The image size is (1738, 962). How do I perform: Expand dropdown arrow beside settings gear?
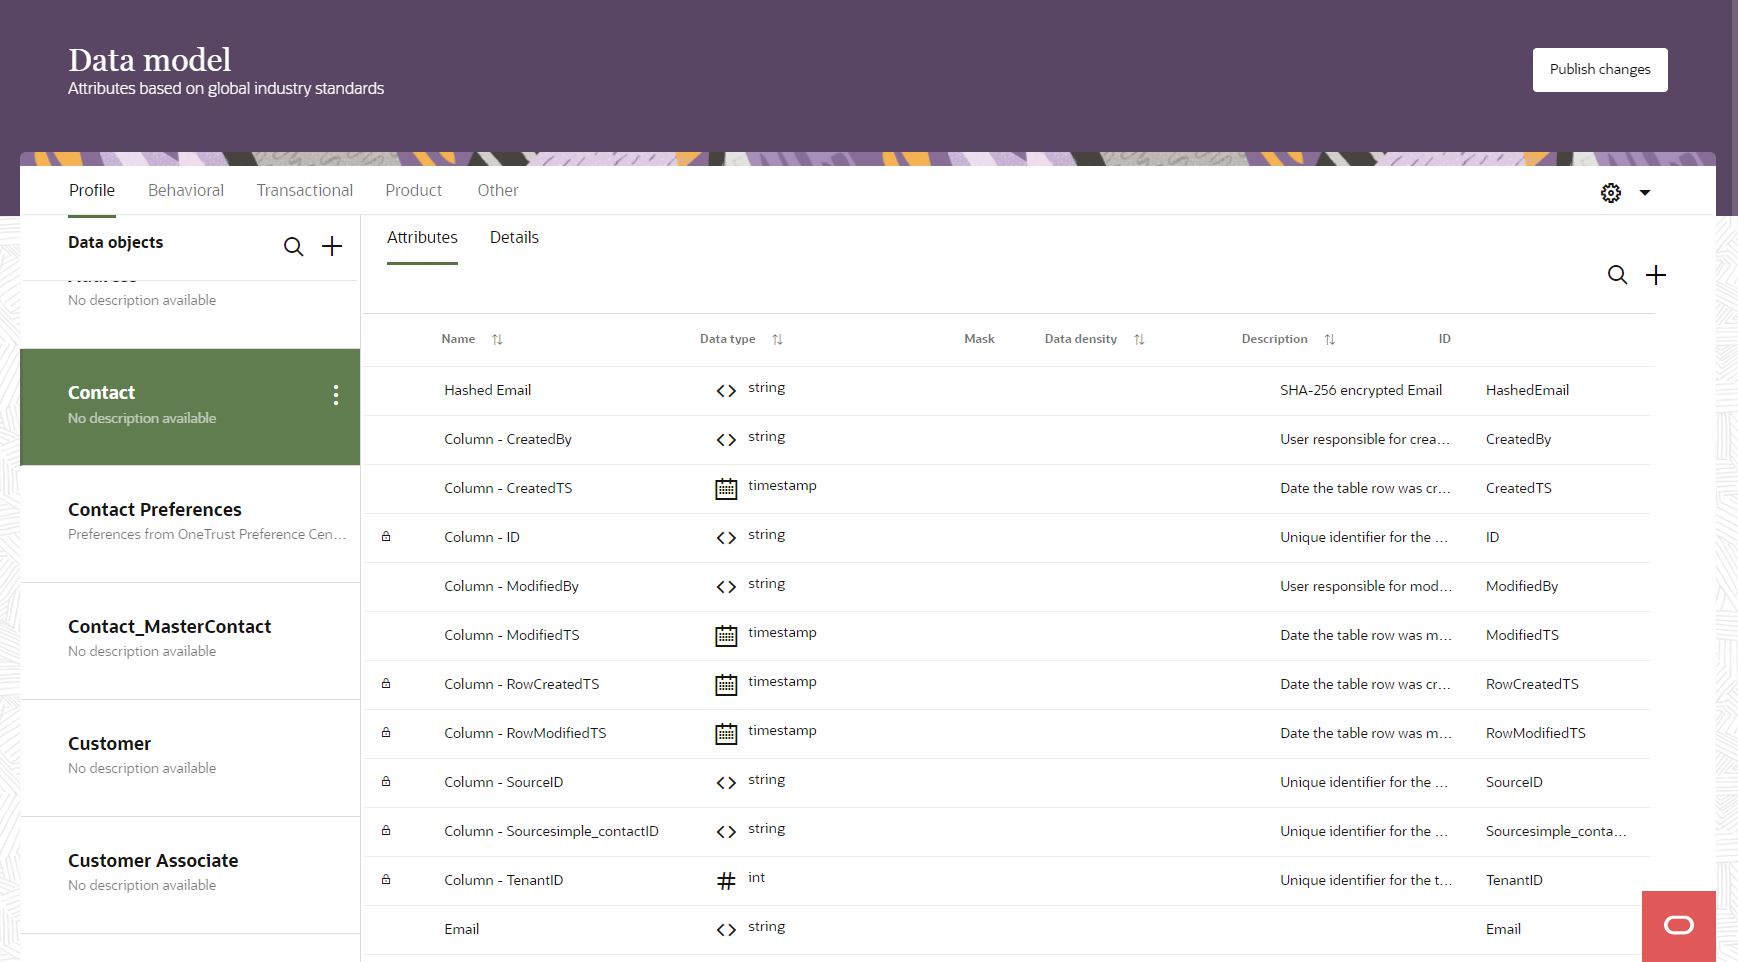pos(1644,193)
